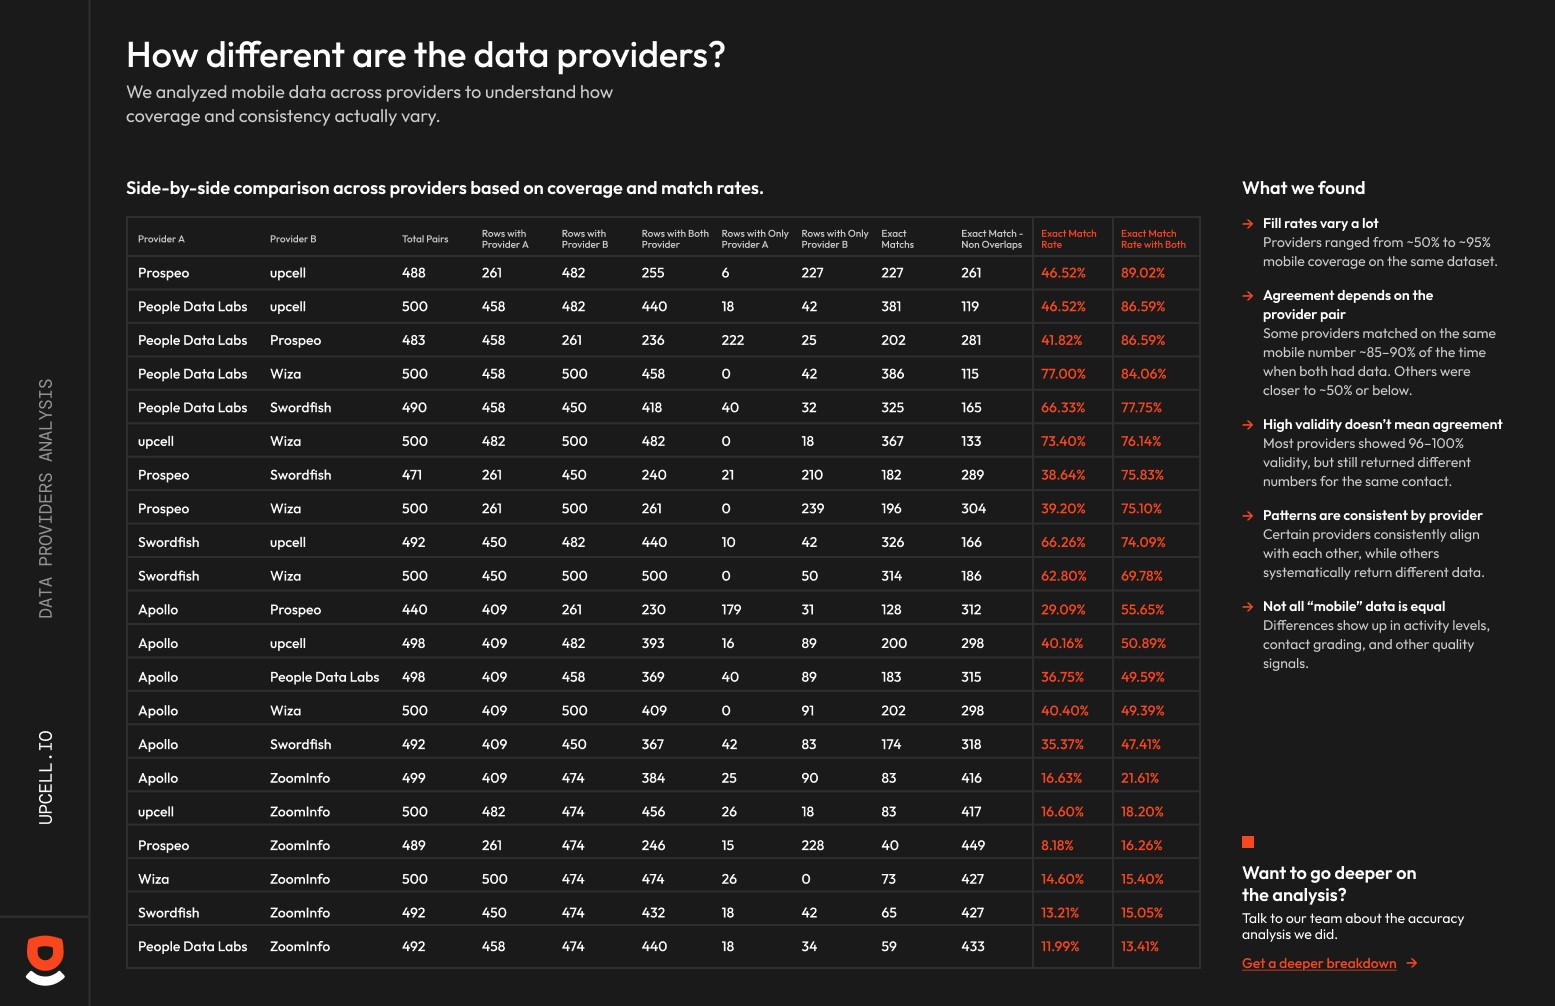Click the arrow beside 'Patterns are consistent by provider'
Viewport: 1555px width, 1006px height.
point(1248,516)
